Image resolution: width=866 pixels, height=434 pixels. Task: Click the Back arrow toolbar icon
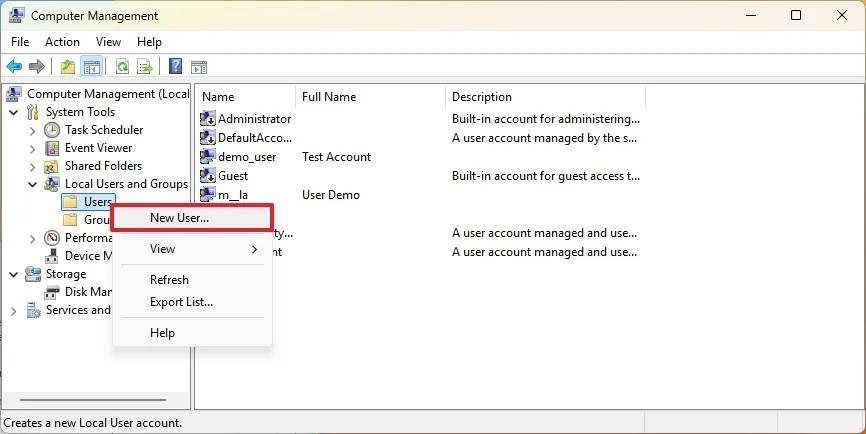coord(14,67)
